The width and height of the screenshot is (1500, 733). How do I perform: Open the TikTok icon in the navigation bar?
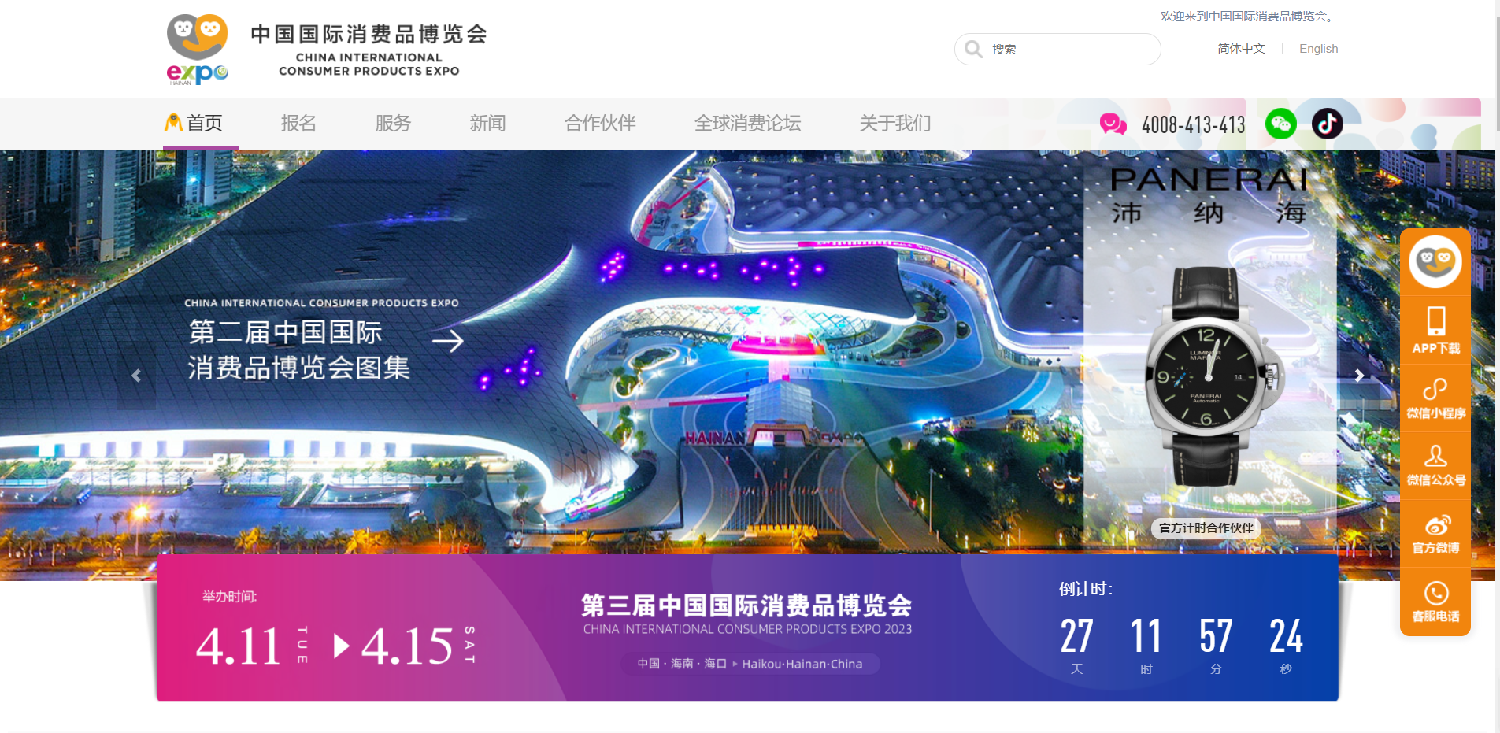pyautogui.click(x=1327, y=123)
